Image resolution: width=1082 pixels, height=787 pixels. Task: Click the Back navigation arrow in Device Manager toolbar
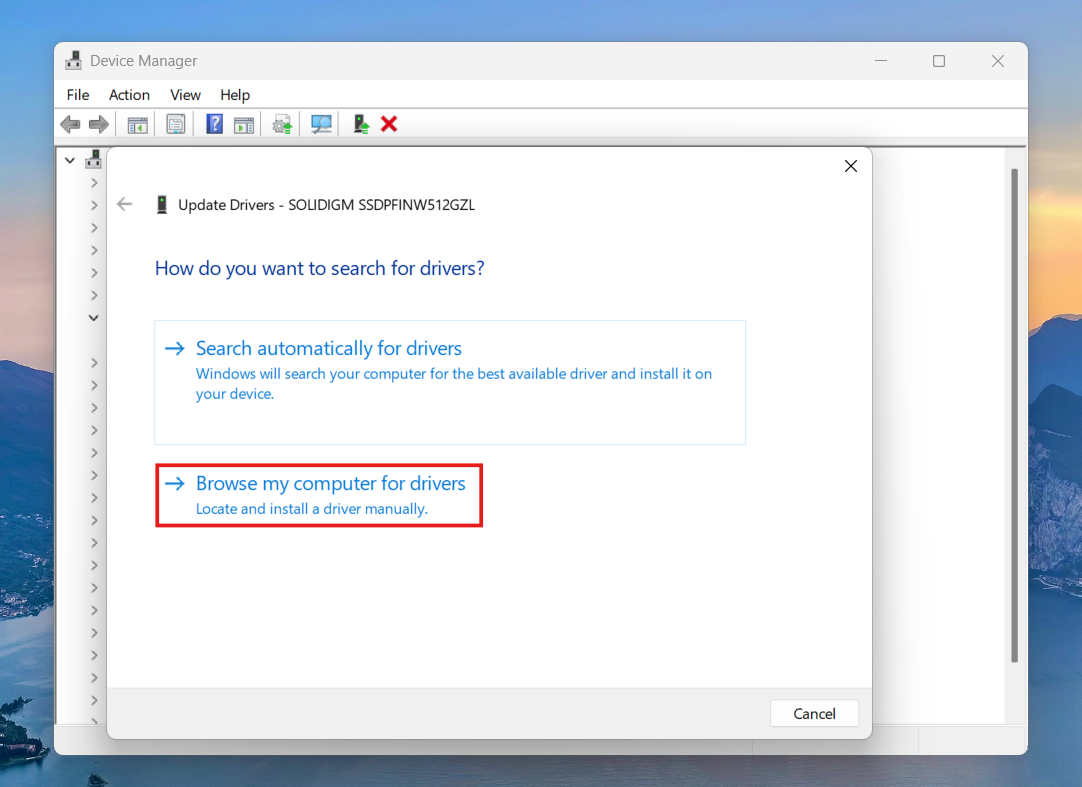point(70,123)
